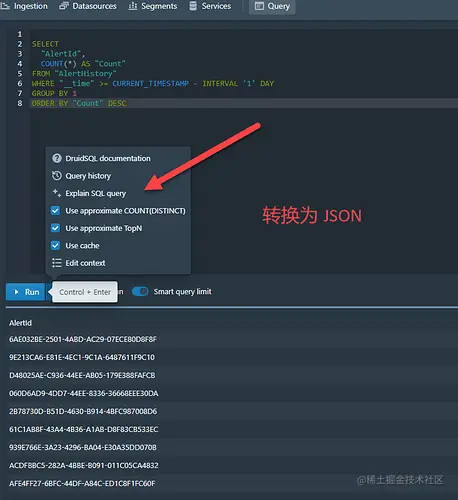Image resolution: width=458 pixels, height=500 pixels.
Task: Toggle the Use approximate TopN checkbox
Action: 55,228
